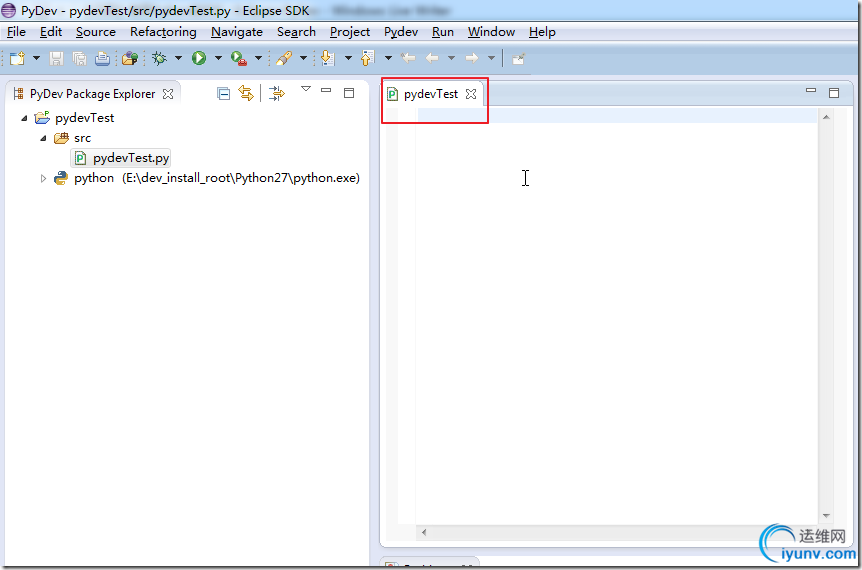Toggle Link with Editor in Package Explorer
Viewport: 862px width, 570px height.
click(246, 93)
